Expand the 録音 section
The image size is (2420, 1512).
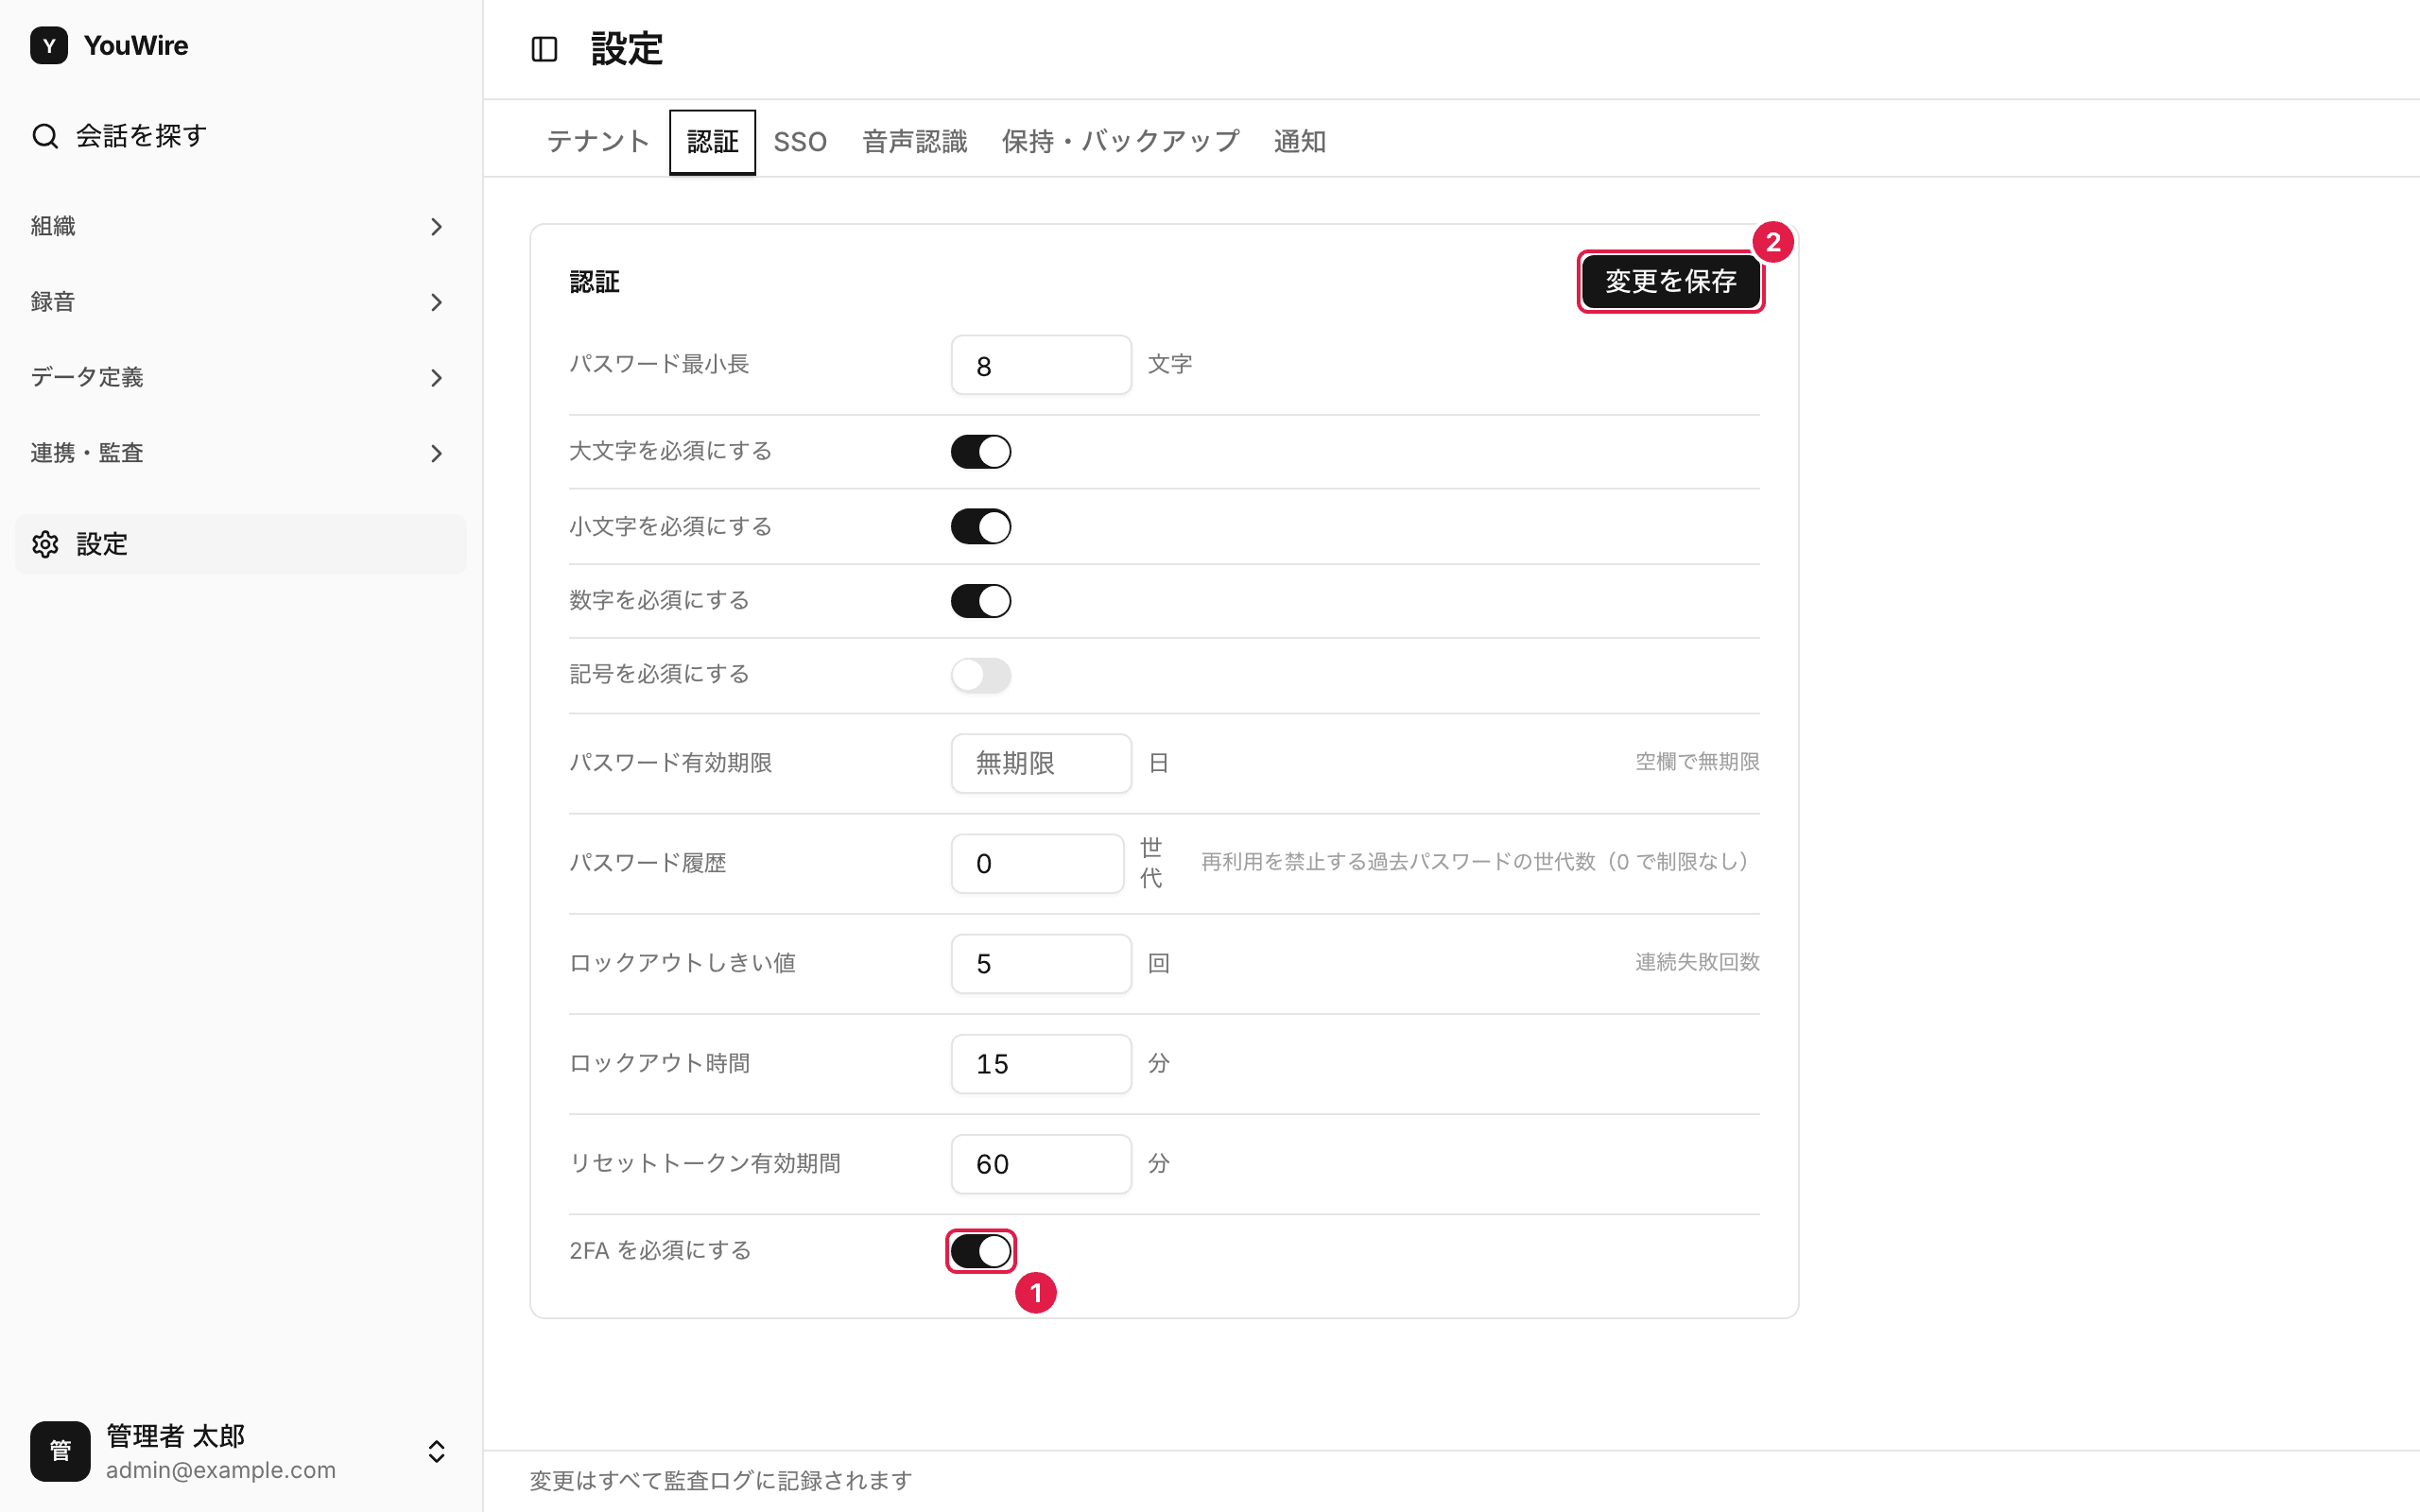click(x=240, y=301)
